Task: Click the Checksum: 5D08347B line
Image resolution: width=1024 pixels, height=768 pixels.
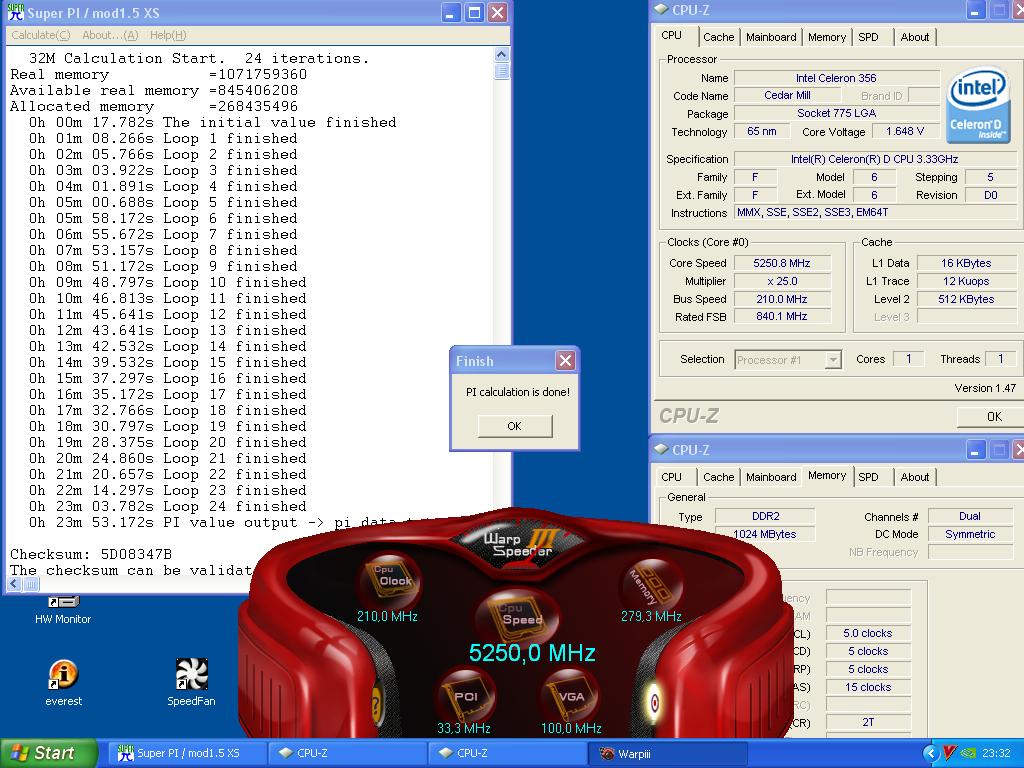Action: point(91,554)
